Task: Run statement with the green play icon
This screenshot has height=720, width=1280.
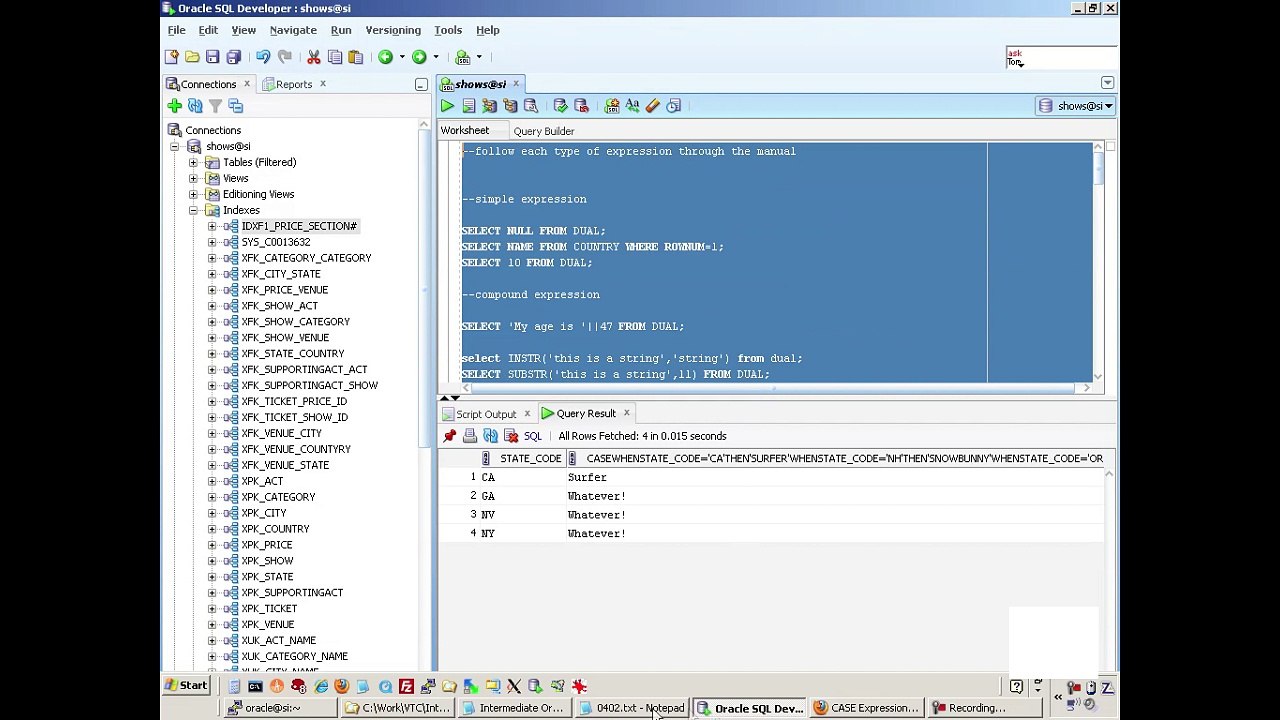Action: click(448, 106)
